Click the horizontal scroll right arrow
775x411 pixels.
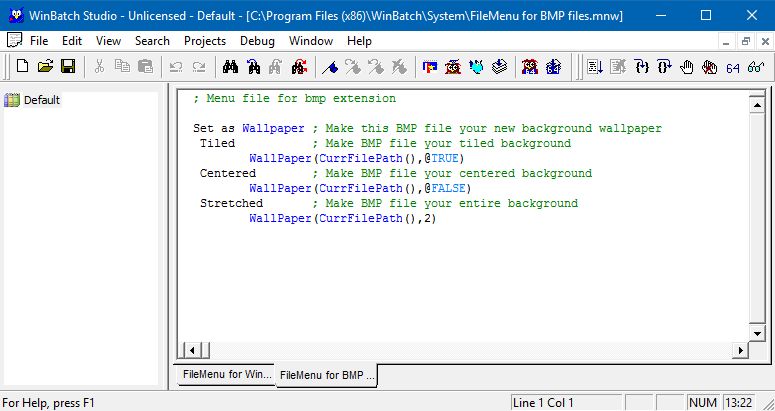(740, 350)
